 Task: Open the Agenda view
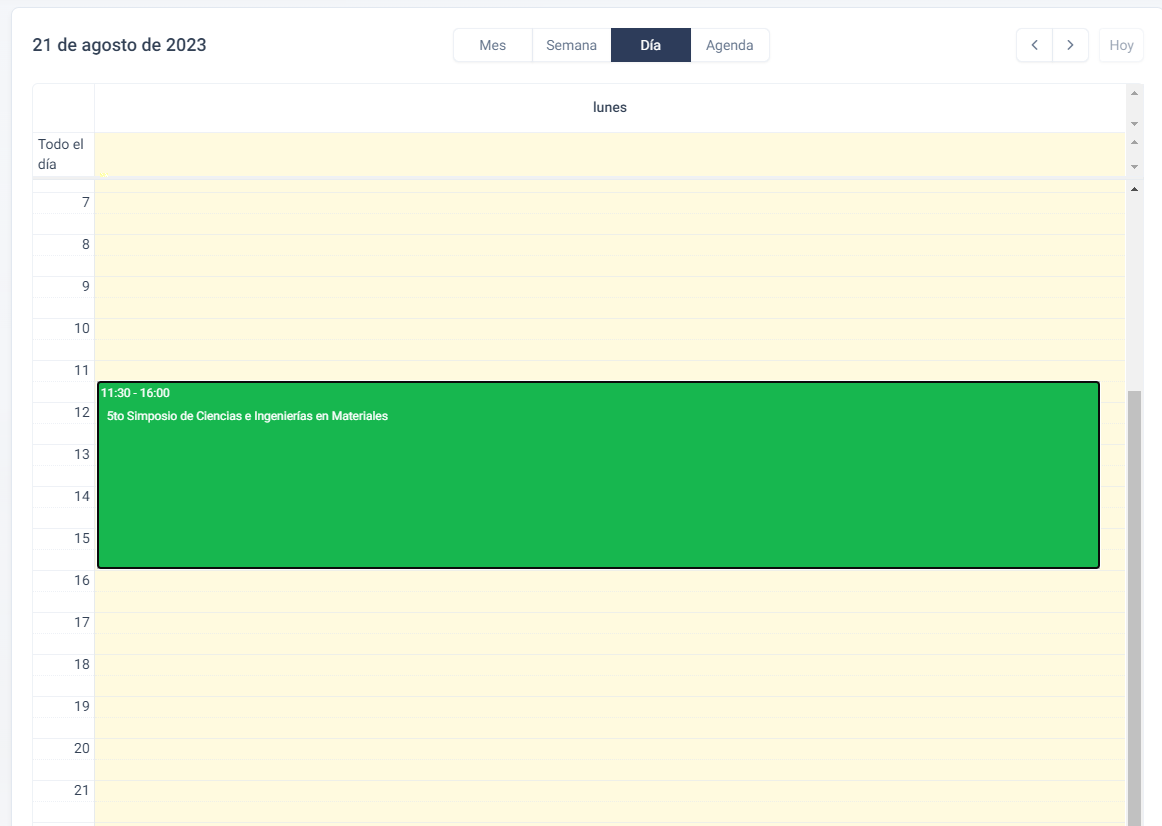[x=729, y=45]
